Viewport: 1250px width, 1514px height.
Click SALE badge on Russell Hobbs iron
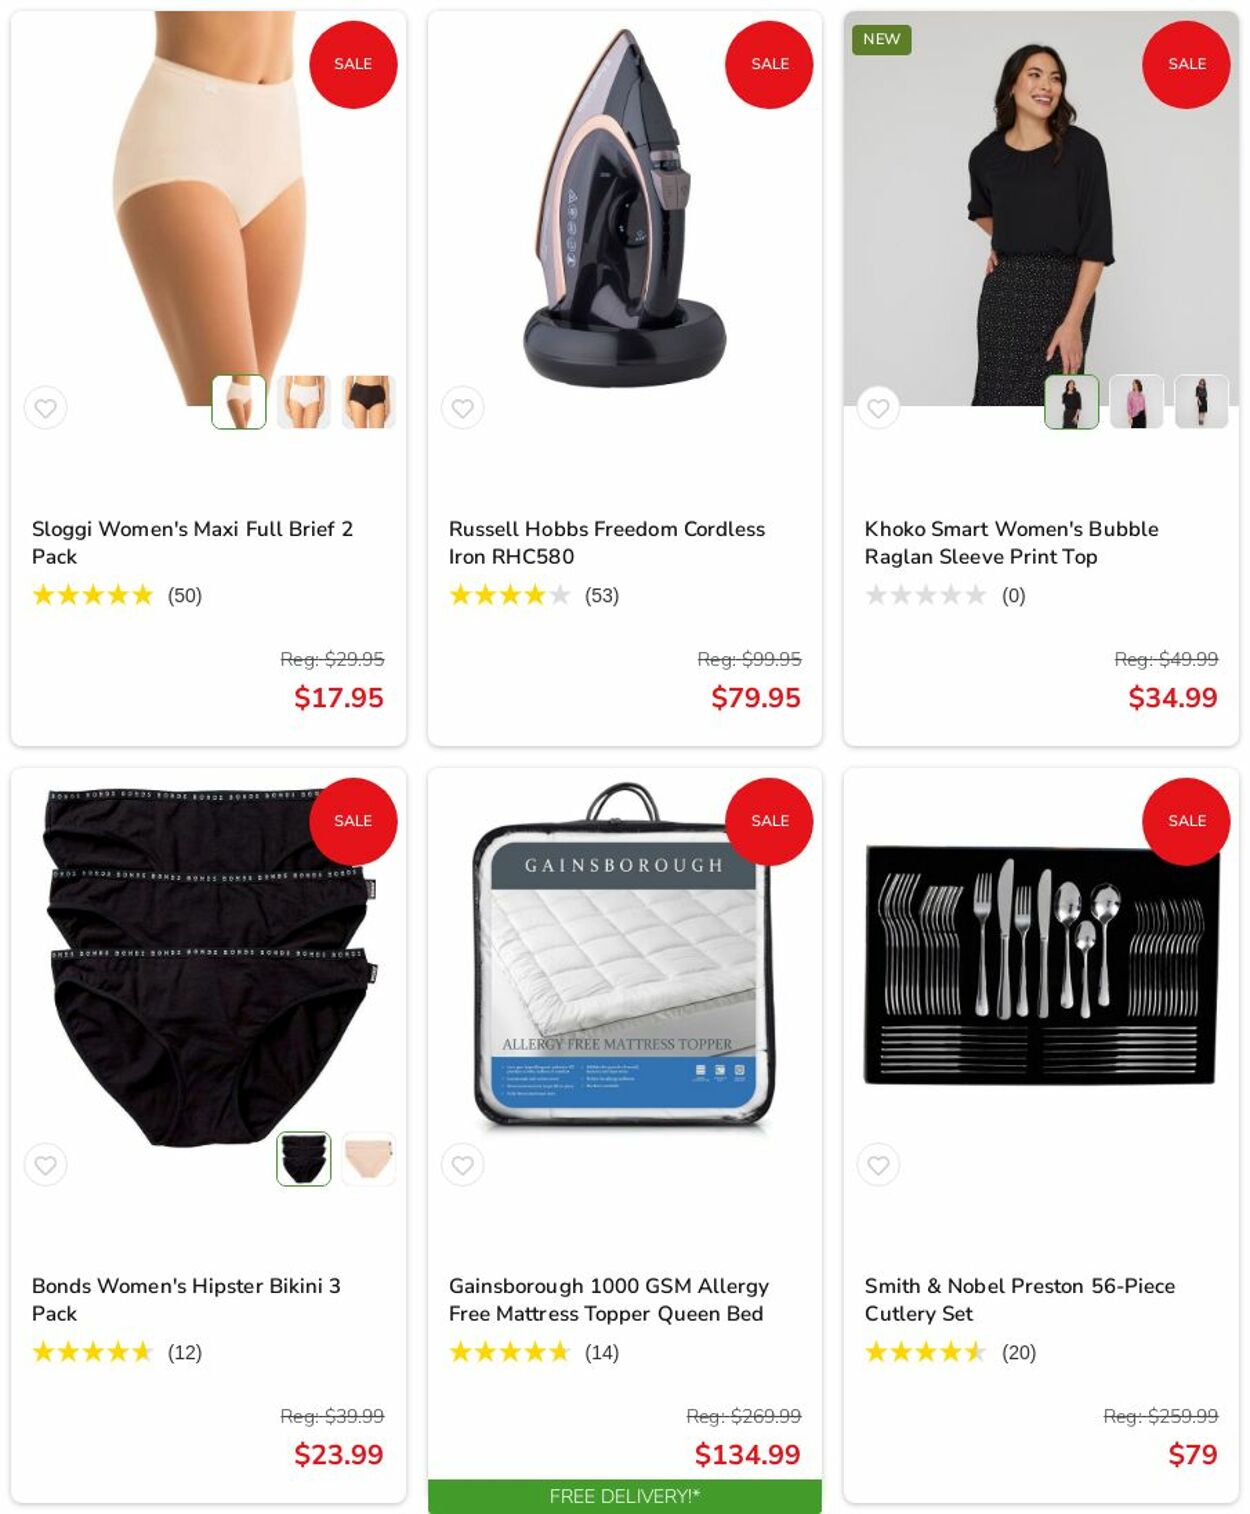[769, 64]
